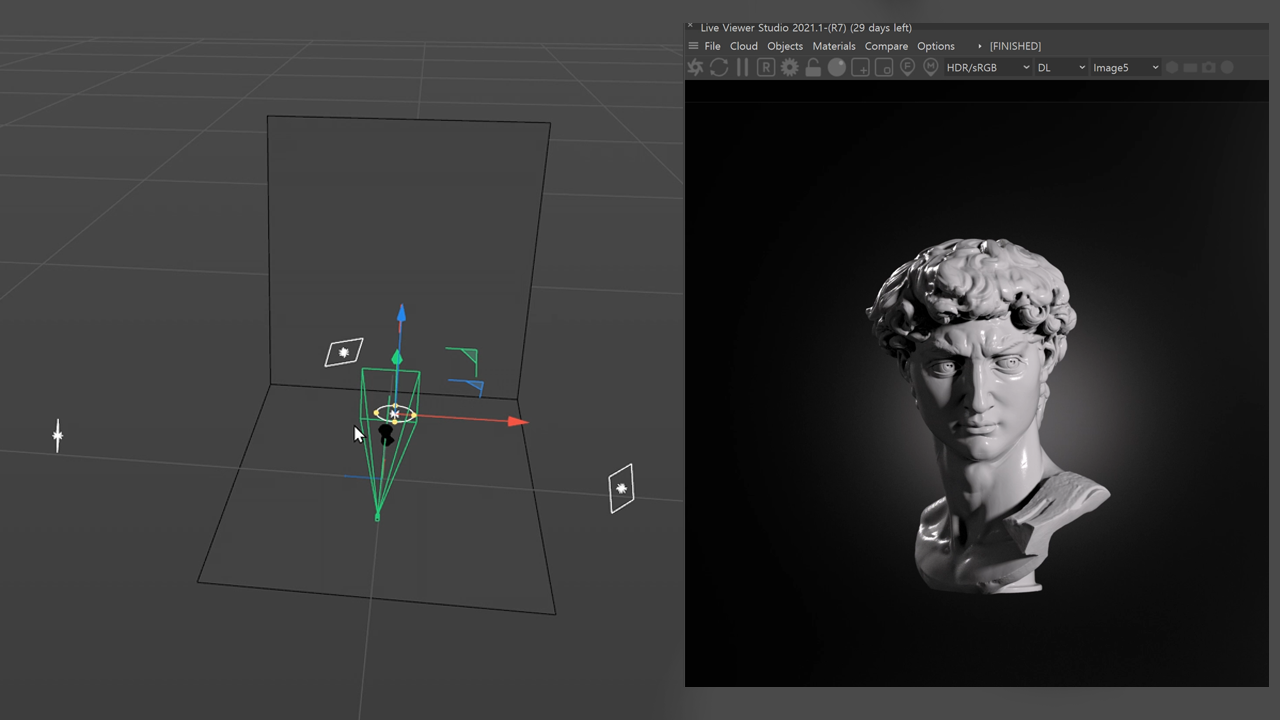Click the R render region icon
The height and width of the screenshot is (720, 1280).
[766, 67]
